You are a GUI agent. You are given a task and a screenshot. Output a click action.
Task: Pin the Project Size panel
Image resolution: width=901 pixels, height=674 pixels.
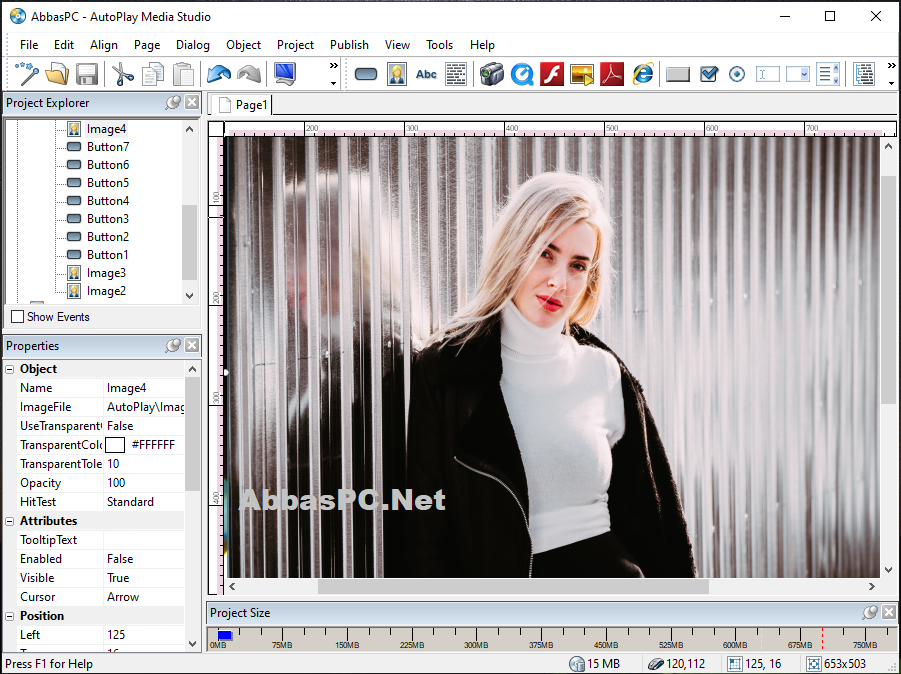[870, 613]
